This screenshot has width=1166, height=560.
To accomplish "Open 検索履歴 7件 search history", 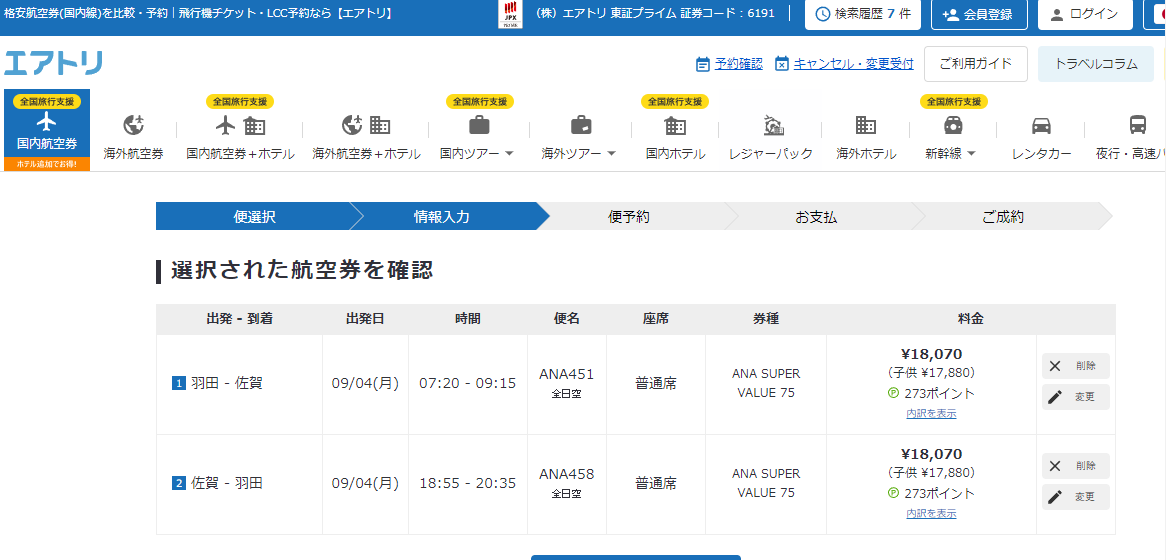I will (x=863, y=14).
